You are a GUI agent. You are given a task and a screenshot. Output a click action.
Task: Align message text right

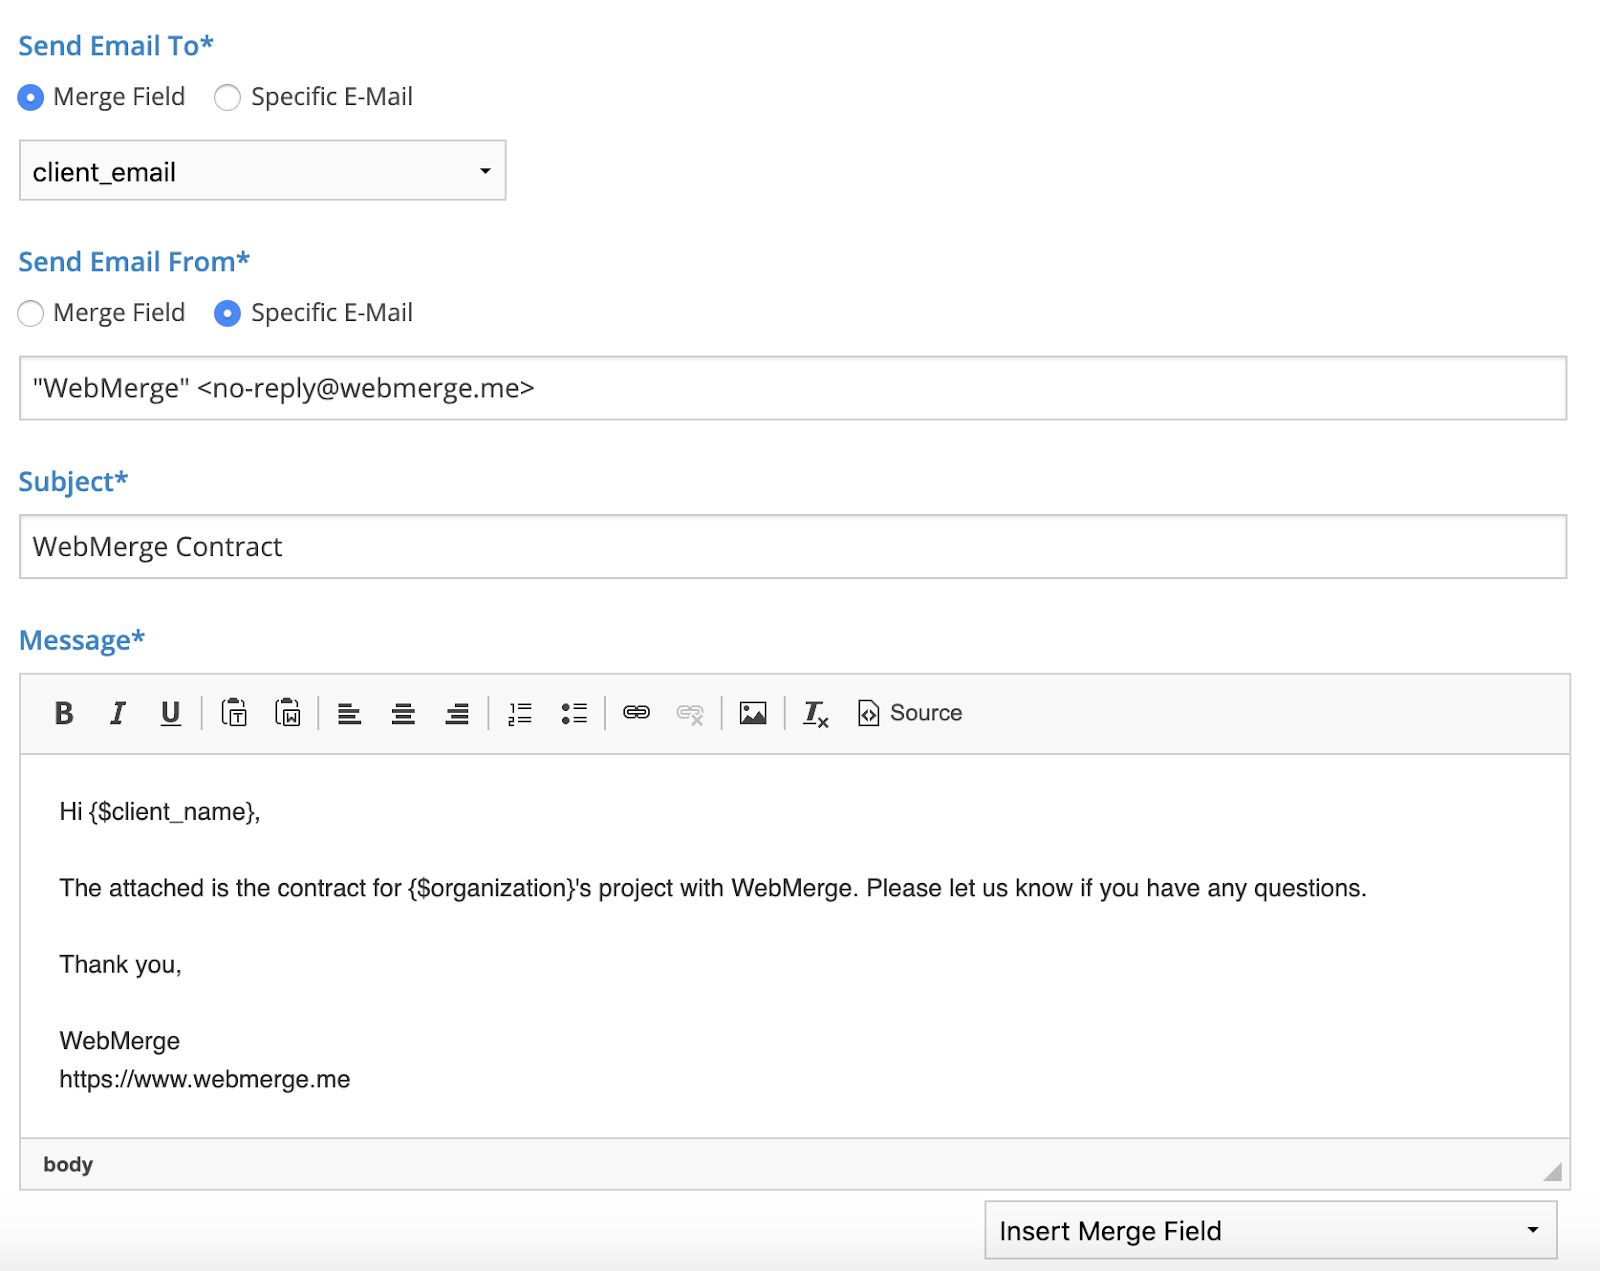457,713
